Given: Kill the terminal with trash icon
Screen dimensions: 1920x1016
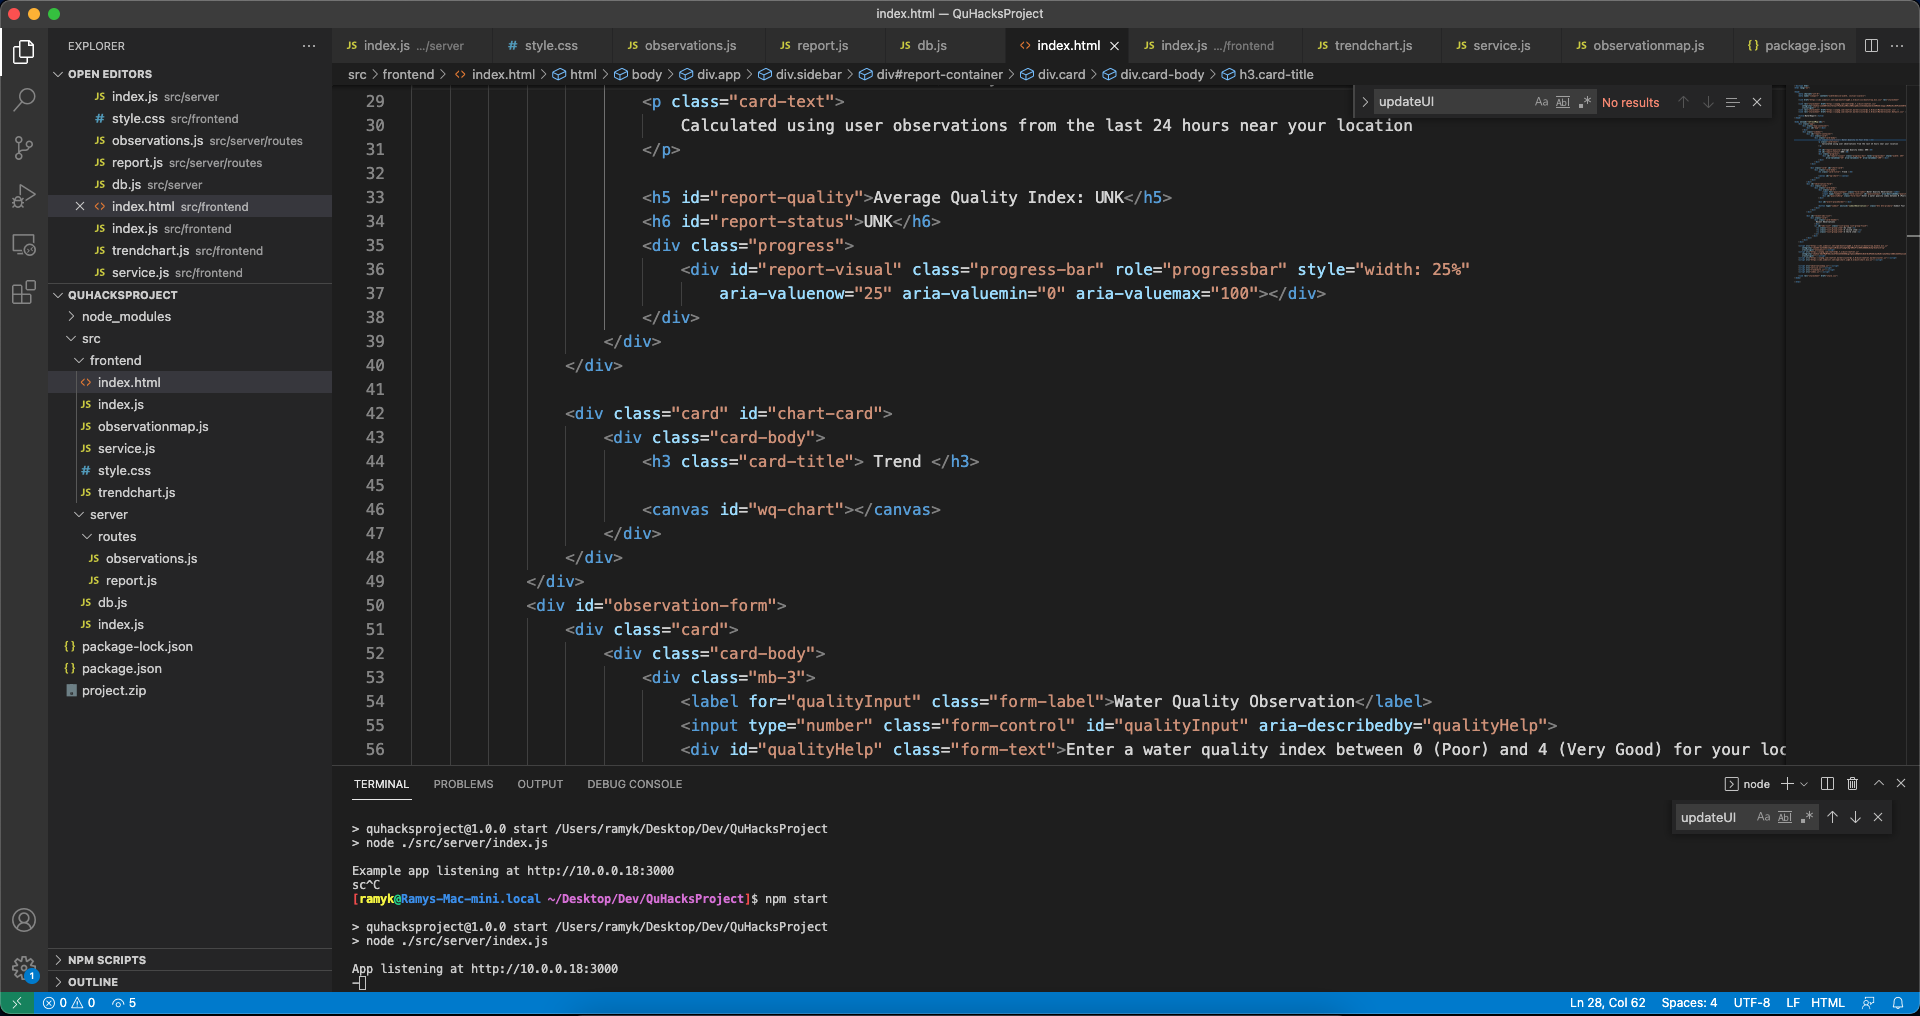Looking at the screenshot, I should pyautogui.click(x=1852, y=784).
